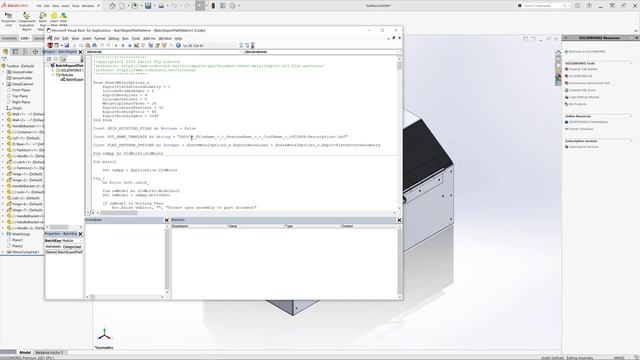Click the VBA Save macro icon
The width and height of the screenshot is (640, 360).
67,45
